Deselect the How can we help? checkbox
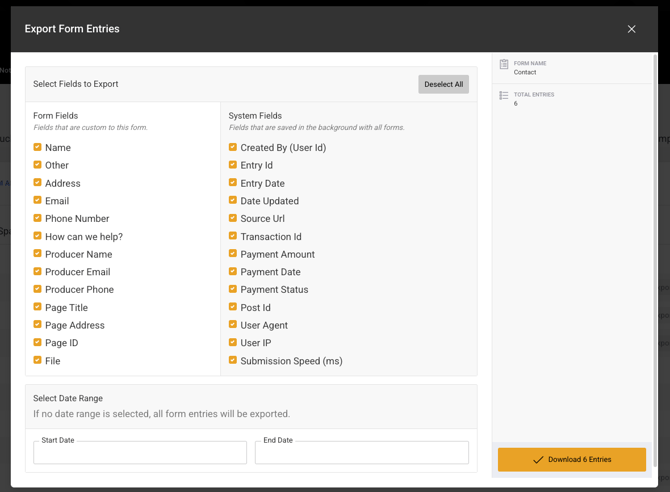 pyautogui.click(x=37, y=236)
